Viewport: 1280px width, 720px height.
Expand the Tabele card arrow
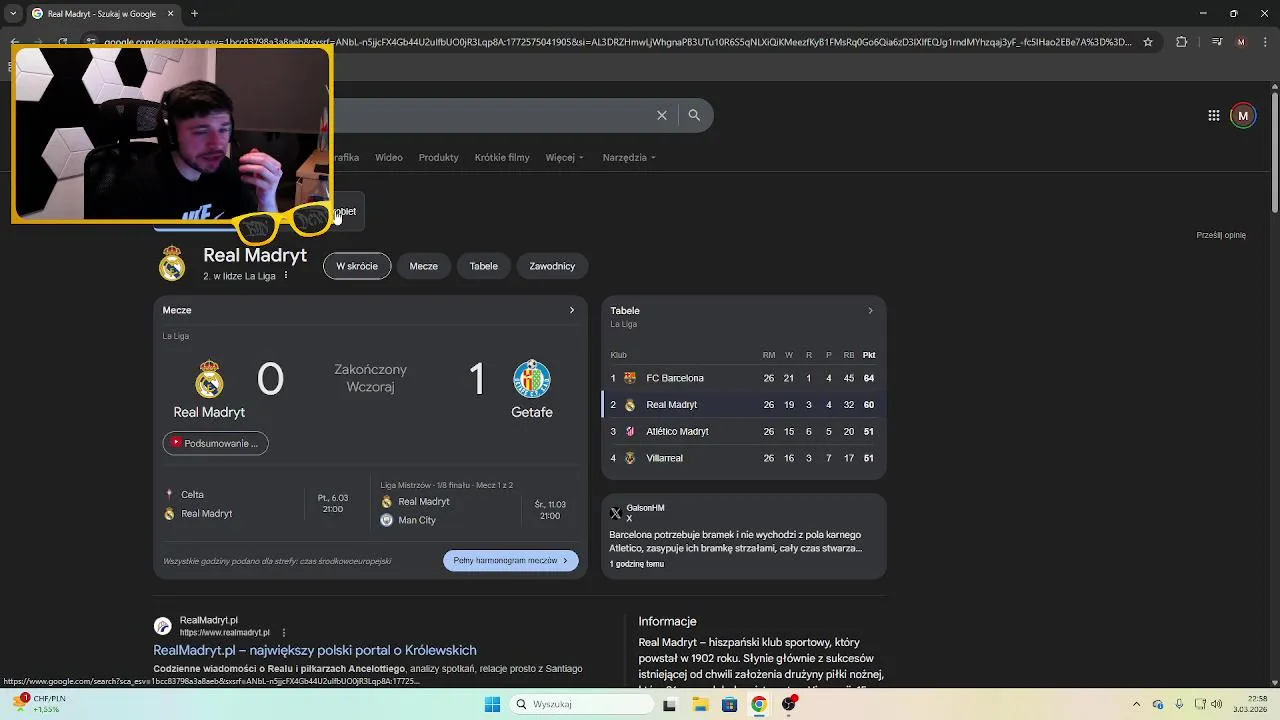click(x=870, y=310)
